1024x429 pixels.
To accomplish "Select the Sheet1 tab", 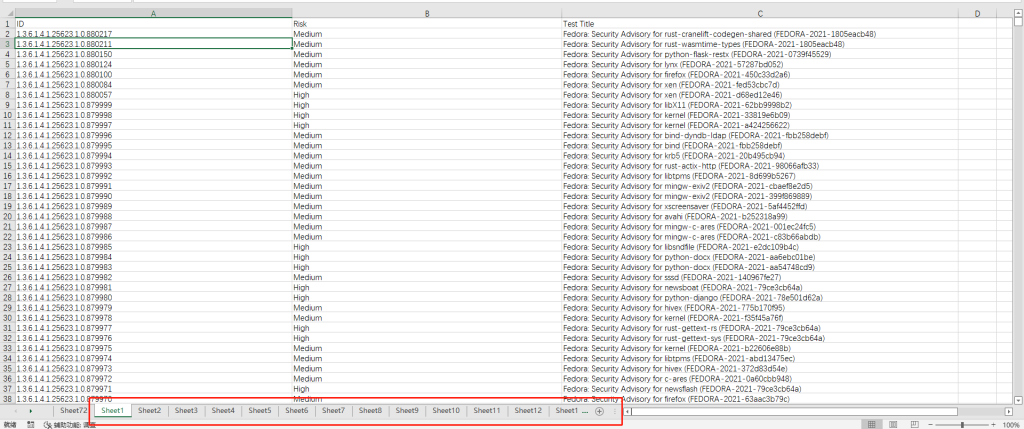I will click(x=112, y=411).
